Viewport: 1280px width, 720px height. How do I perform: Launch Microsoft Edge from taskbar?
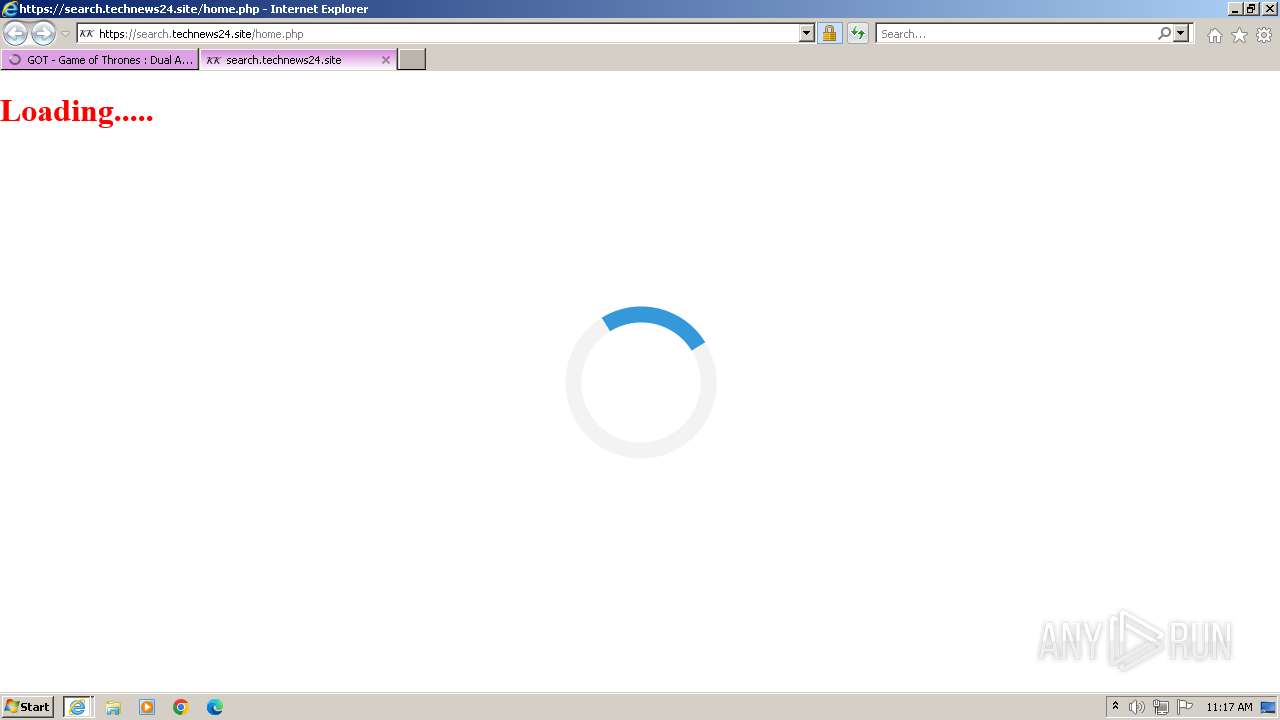click(x=215, y=707)
